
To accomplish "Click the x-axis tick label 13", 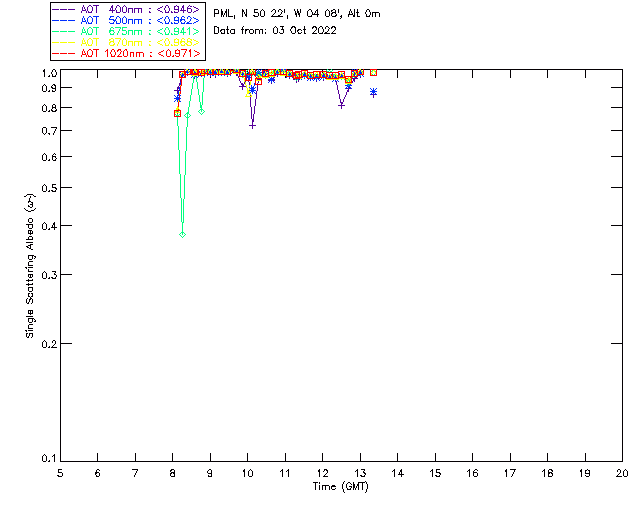I will click(360, 473).
